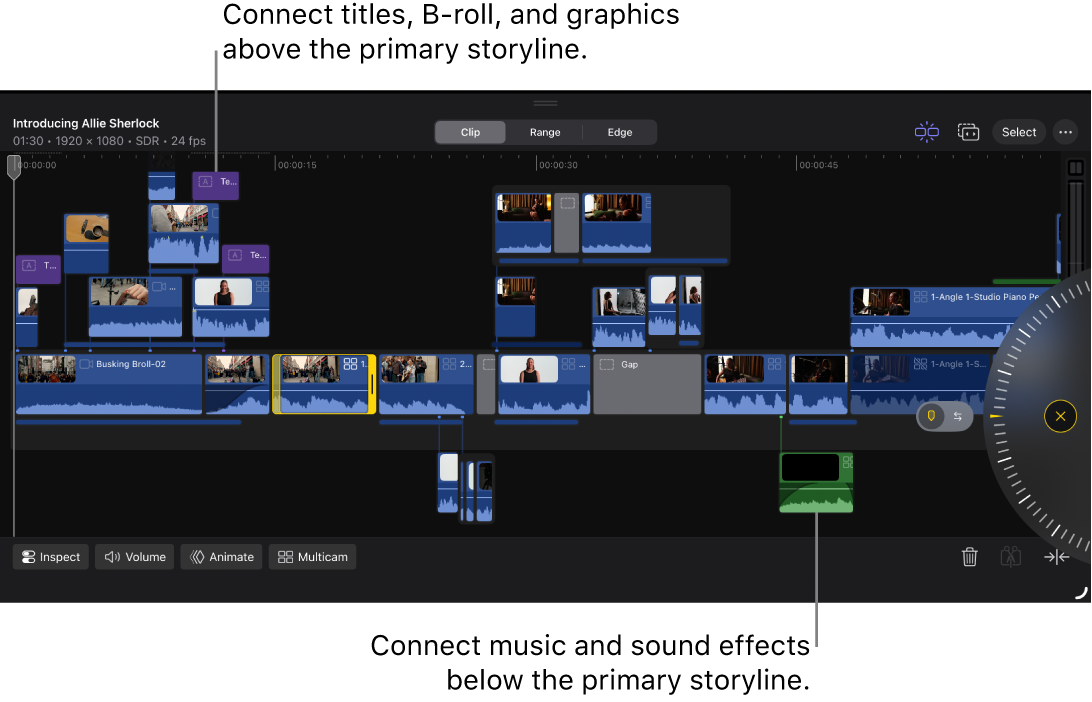Switch to Edge trimming mode
This screenshot has width=1092, height=702.
(x=619, y=131)
